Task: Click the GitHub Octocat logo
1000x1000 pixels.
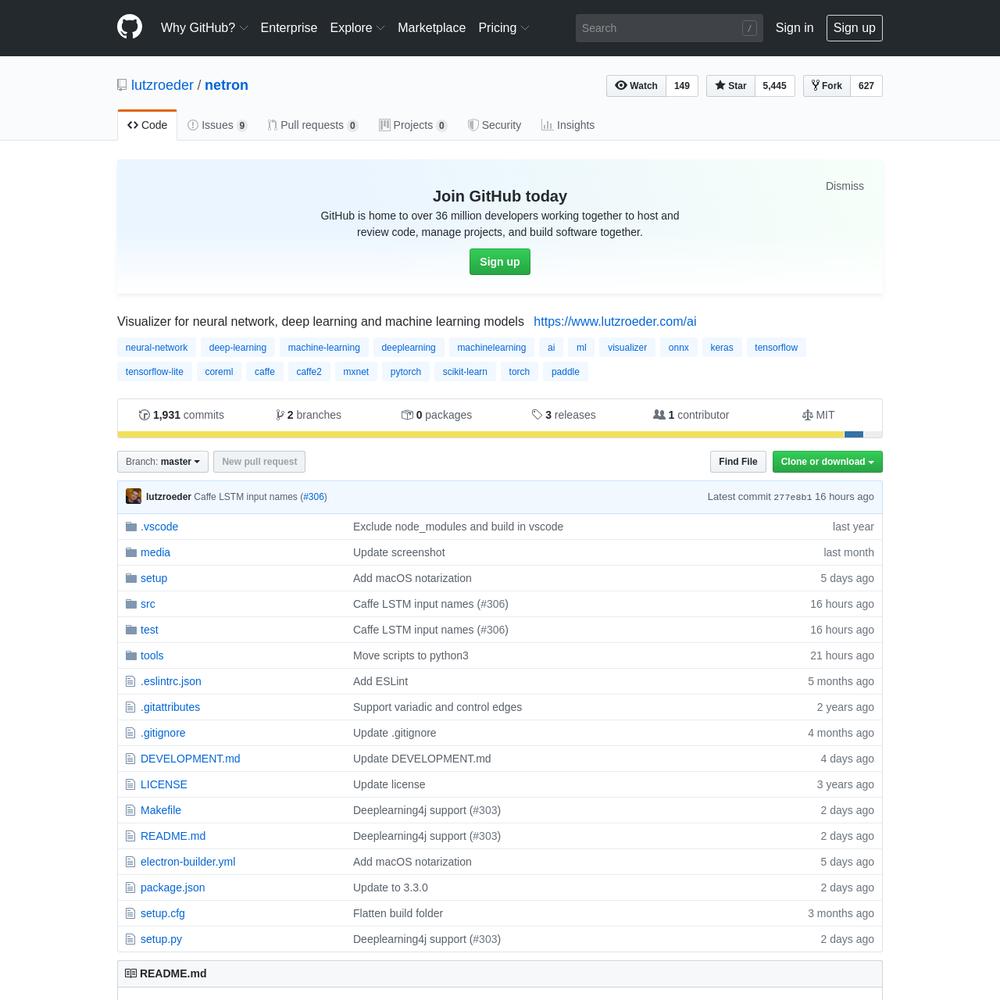Action: (x=129, y=27)
